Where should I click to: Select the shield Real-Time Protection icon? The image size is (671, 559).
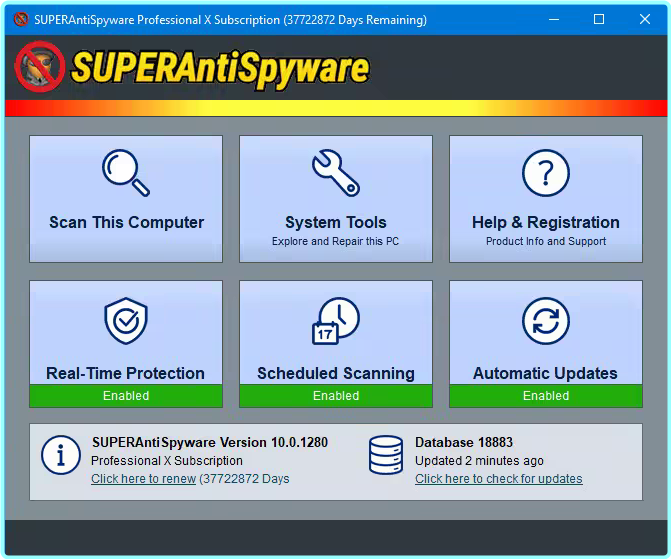[x=125, y=321]
